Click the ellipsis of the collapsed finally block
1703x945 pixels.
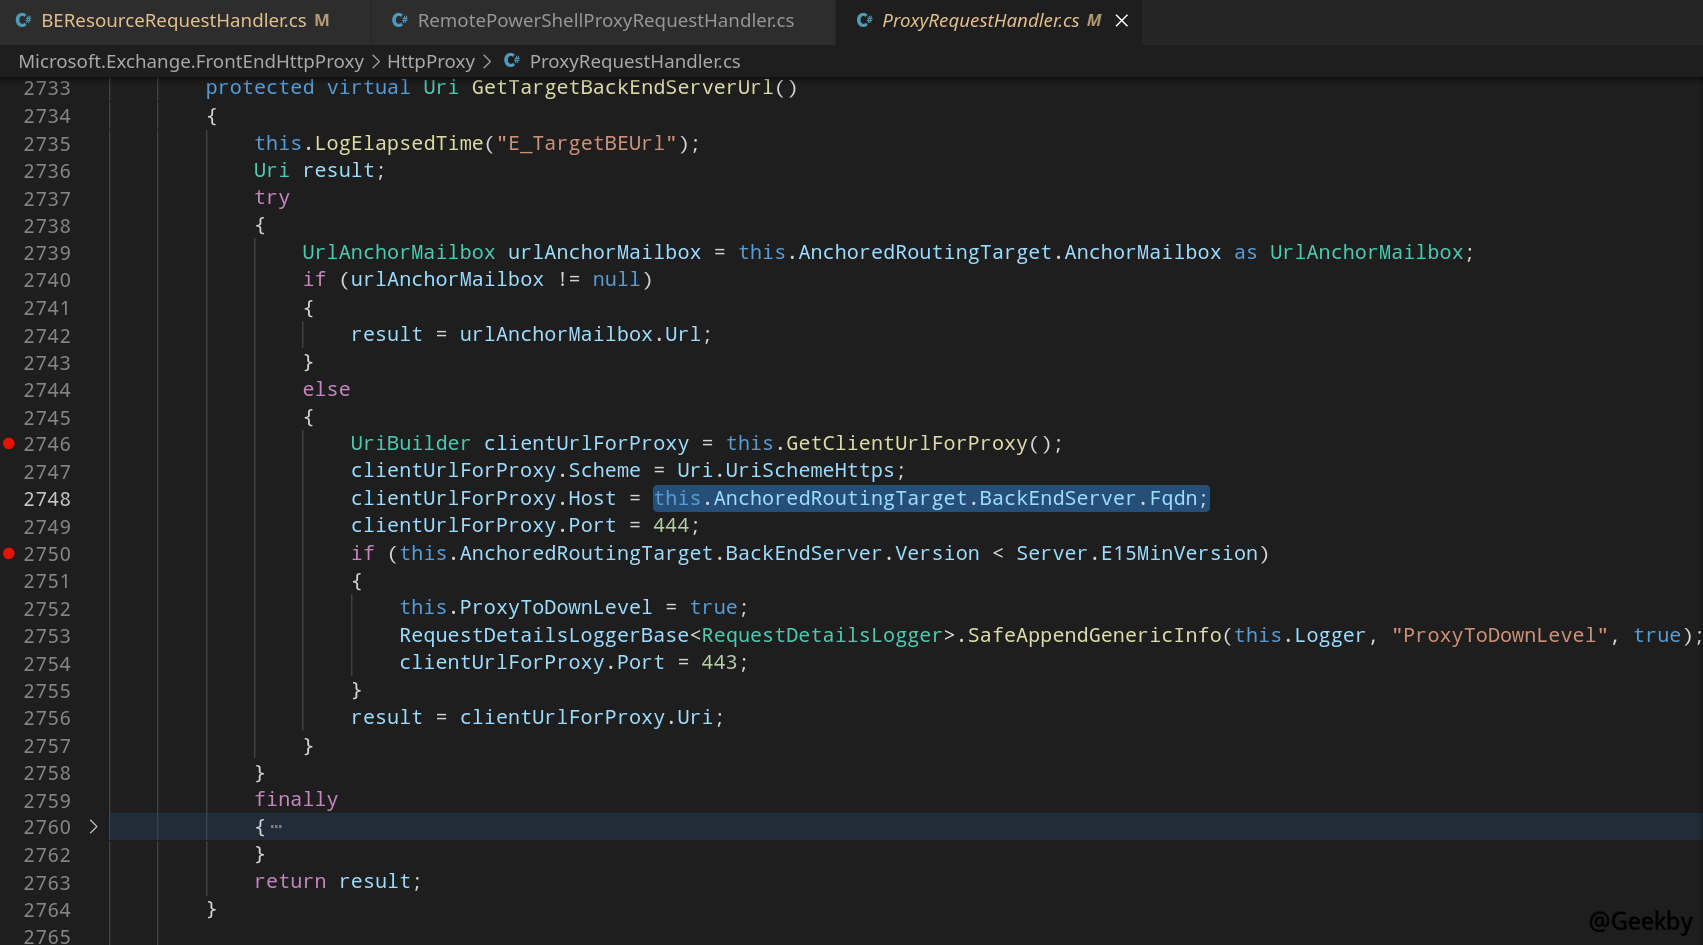tap(276, 827)
